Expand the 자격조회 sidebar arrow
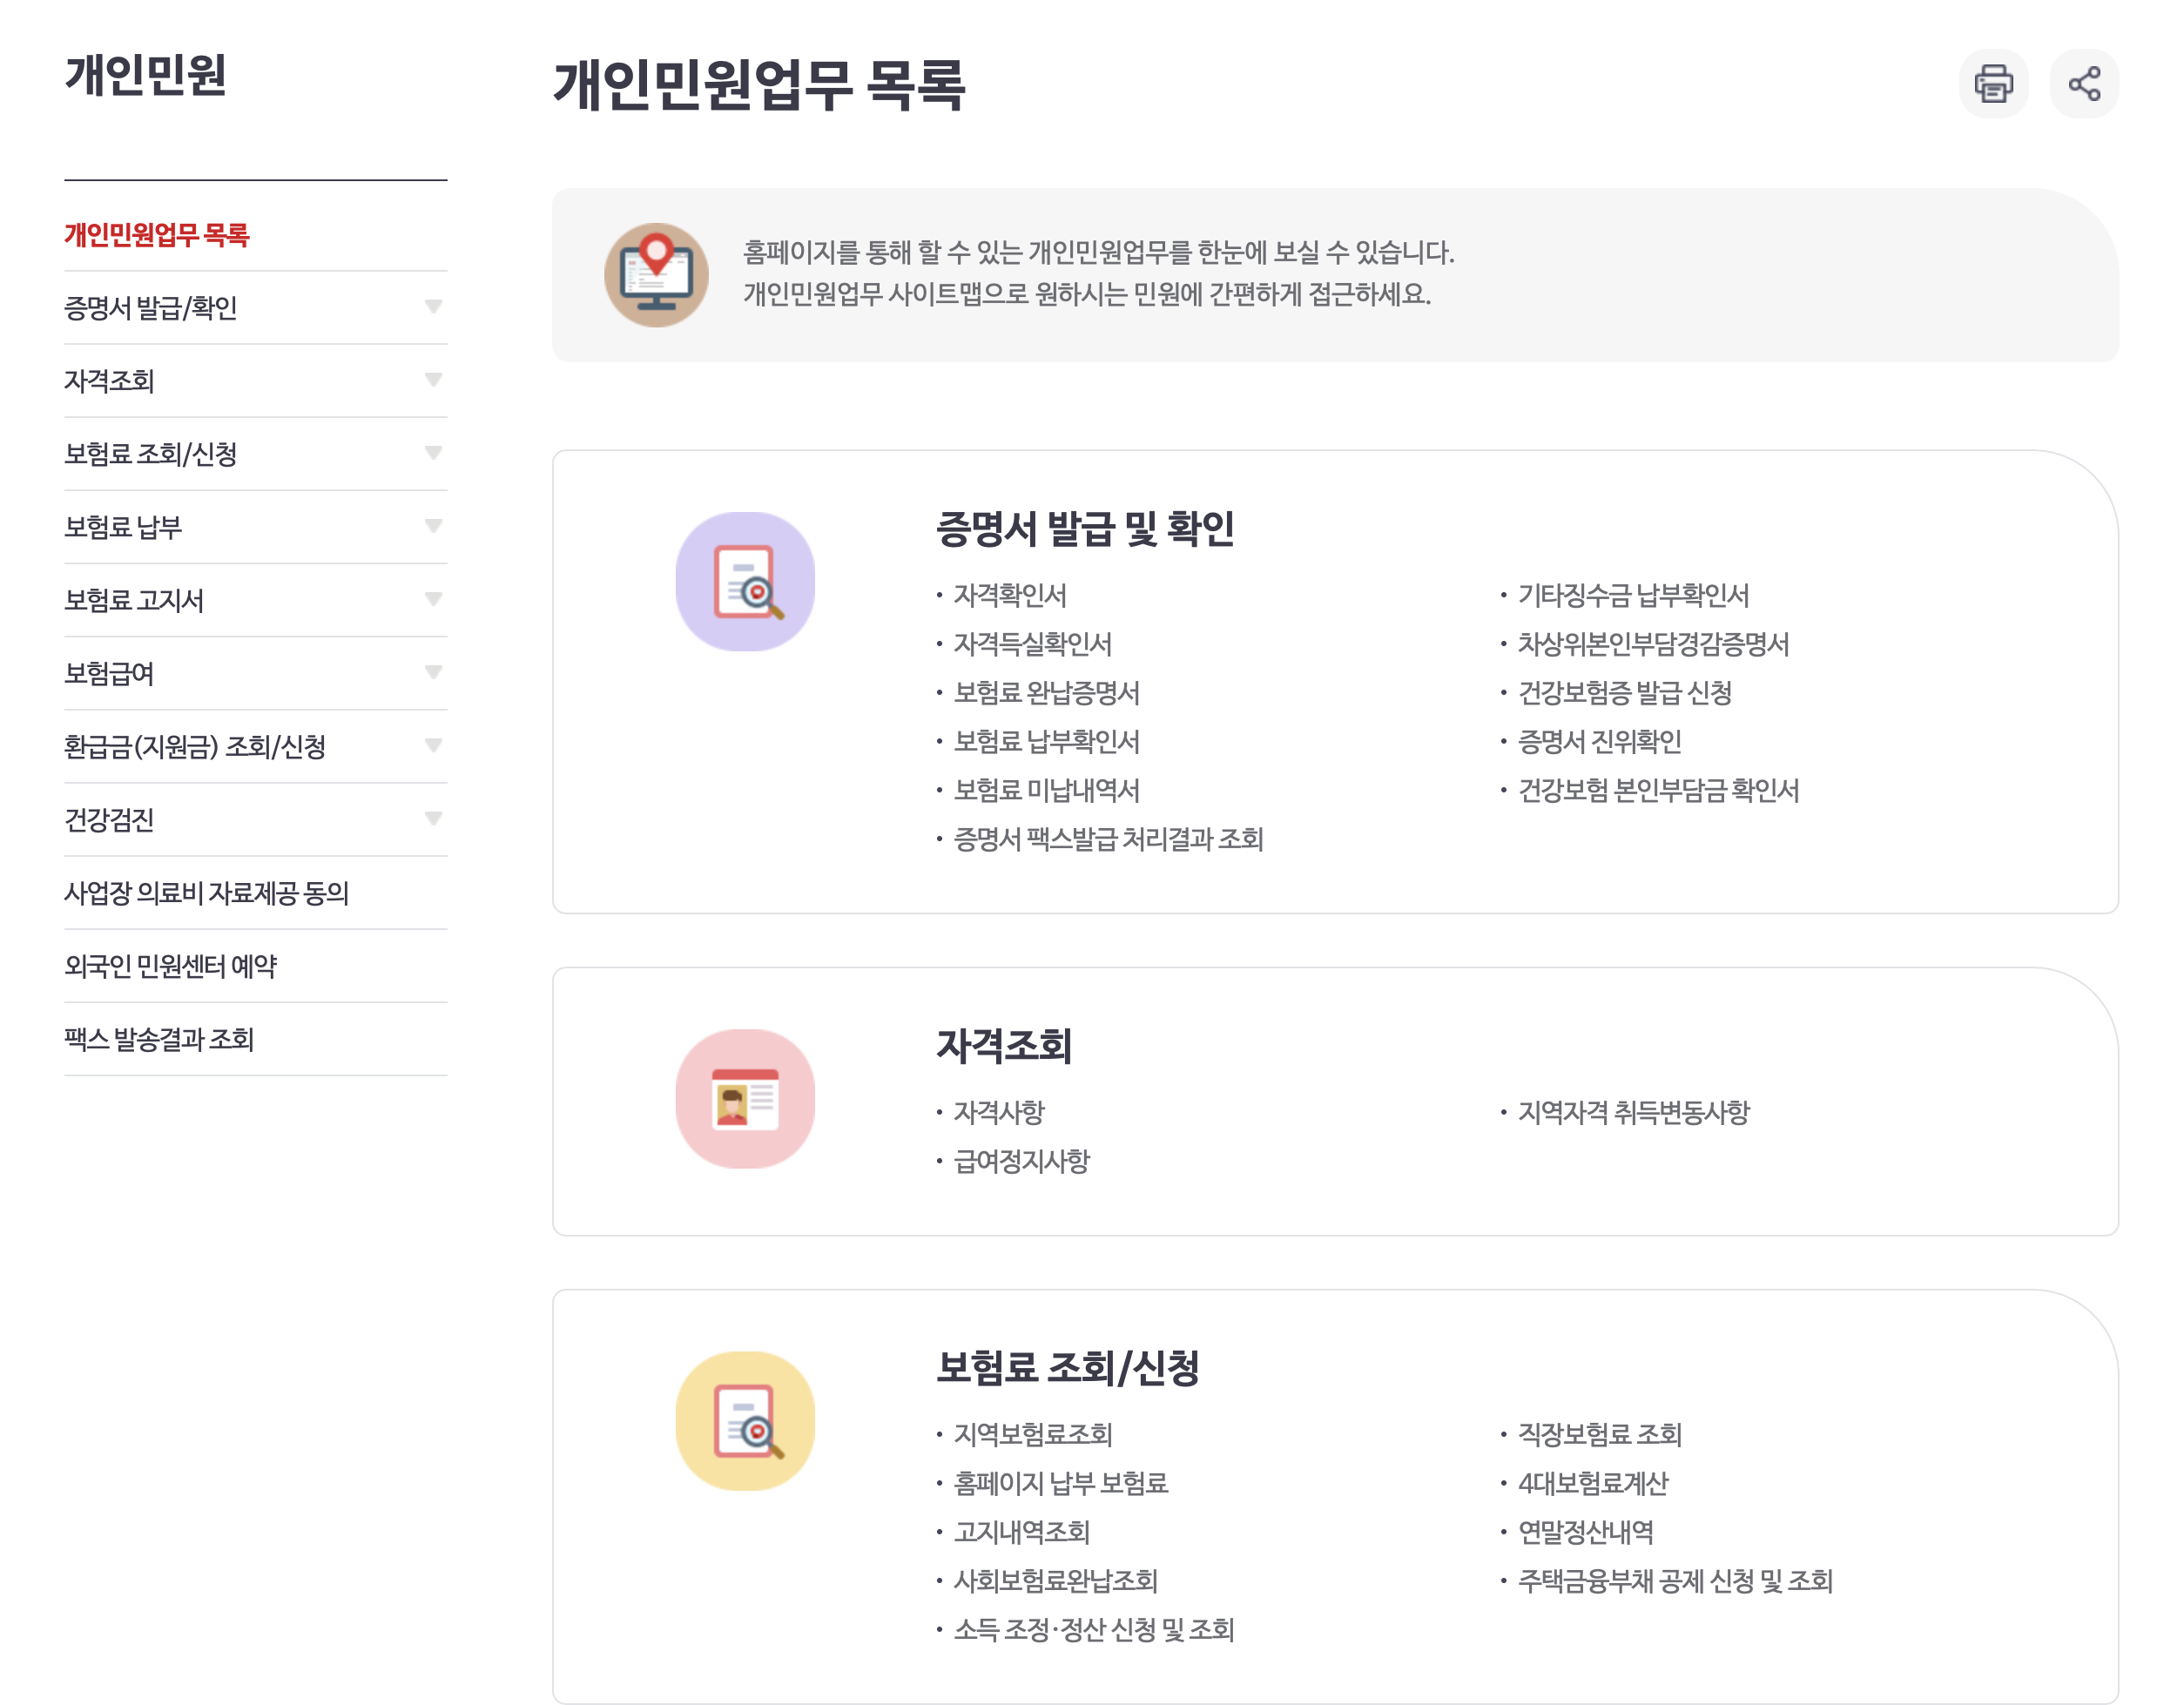 point(433,380)
